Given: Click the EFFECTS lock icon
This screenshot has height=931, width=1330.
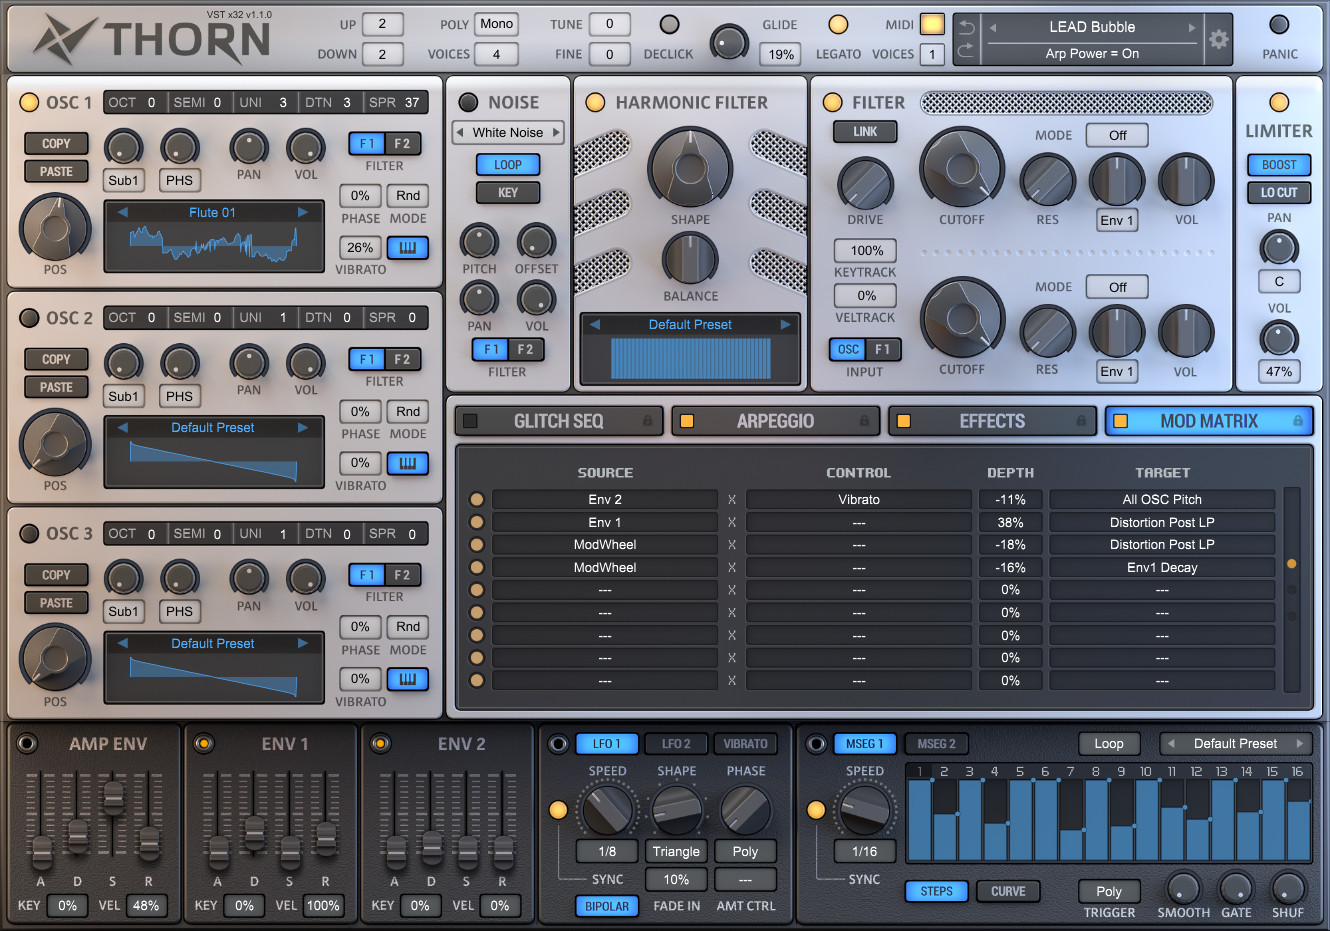Looking at the screenshot, I should pyautogui.click(x=1081, y=421).
